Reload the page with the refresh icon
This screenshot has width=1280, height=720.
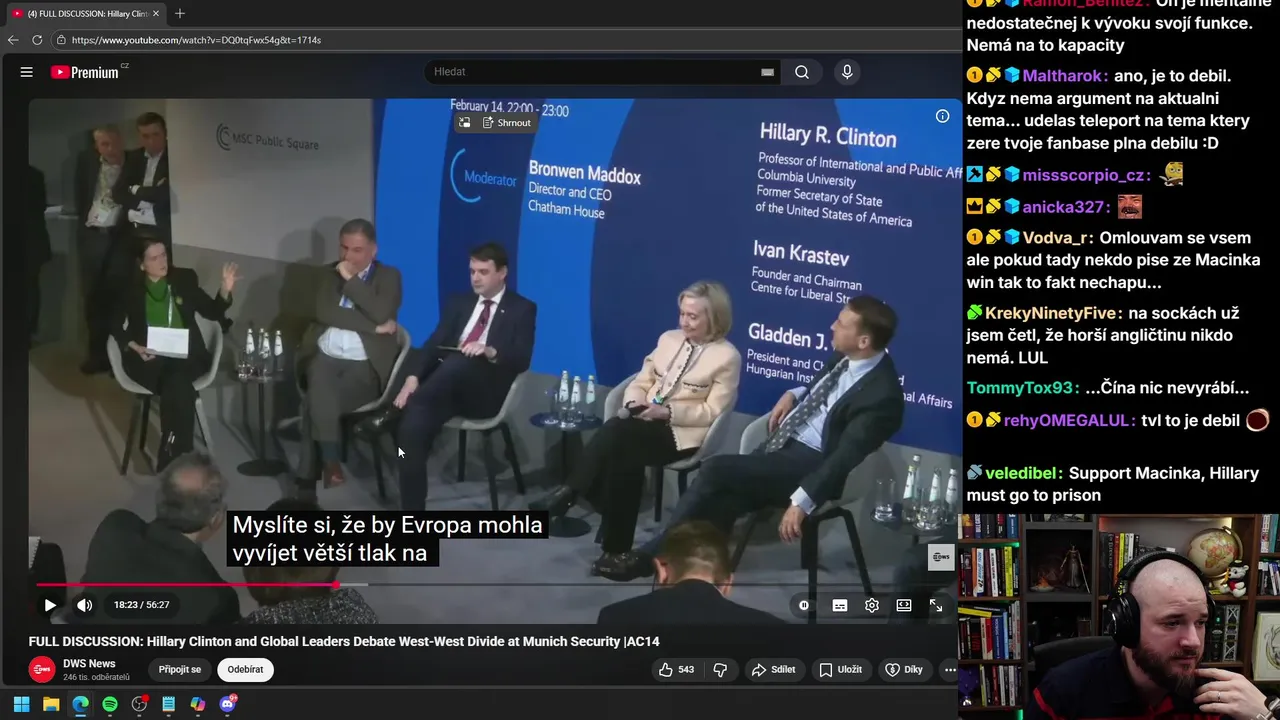pyautogui.click(x=37, y=40)
